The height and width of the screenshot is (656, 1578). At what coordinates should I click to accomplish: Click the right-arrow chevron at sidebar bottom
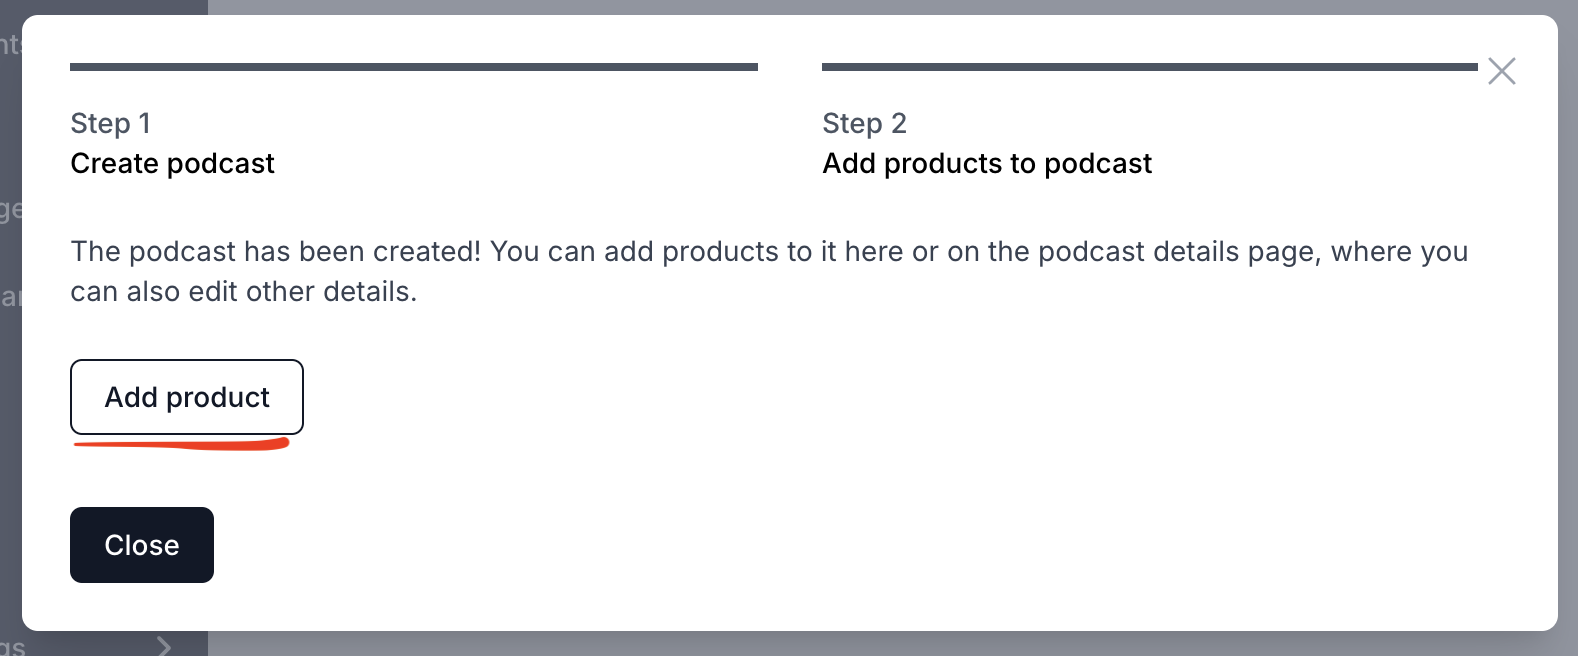(163, 645)
